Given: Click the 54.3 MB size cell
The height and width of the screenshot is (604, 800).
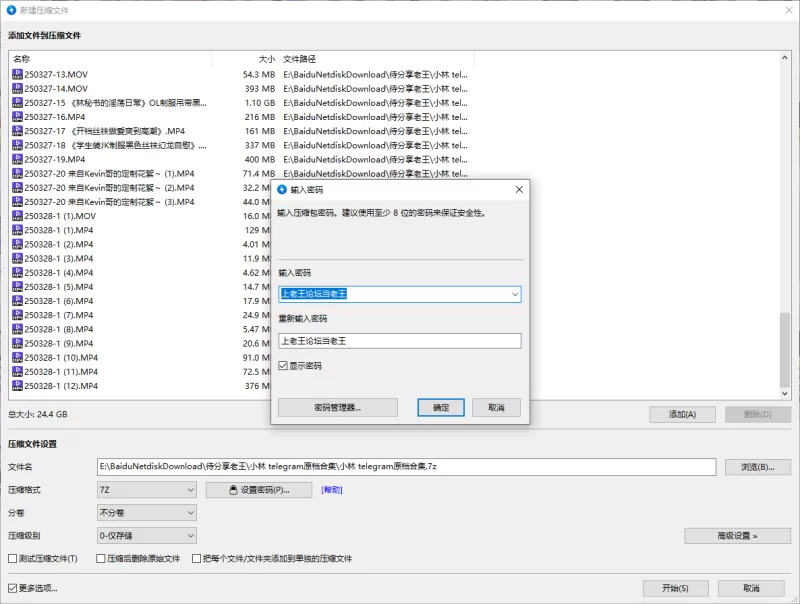Looking at the screenshot, I should point(259,74).
